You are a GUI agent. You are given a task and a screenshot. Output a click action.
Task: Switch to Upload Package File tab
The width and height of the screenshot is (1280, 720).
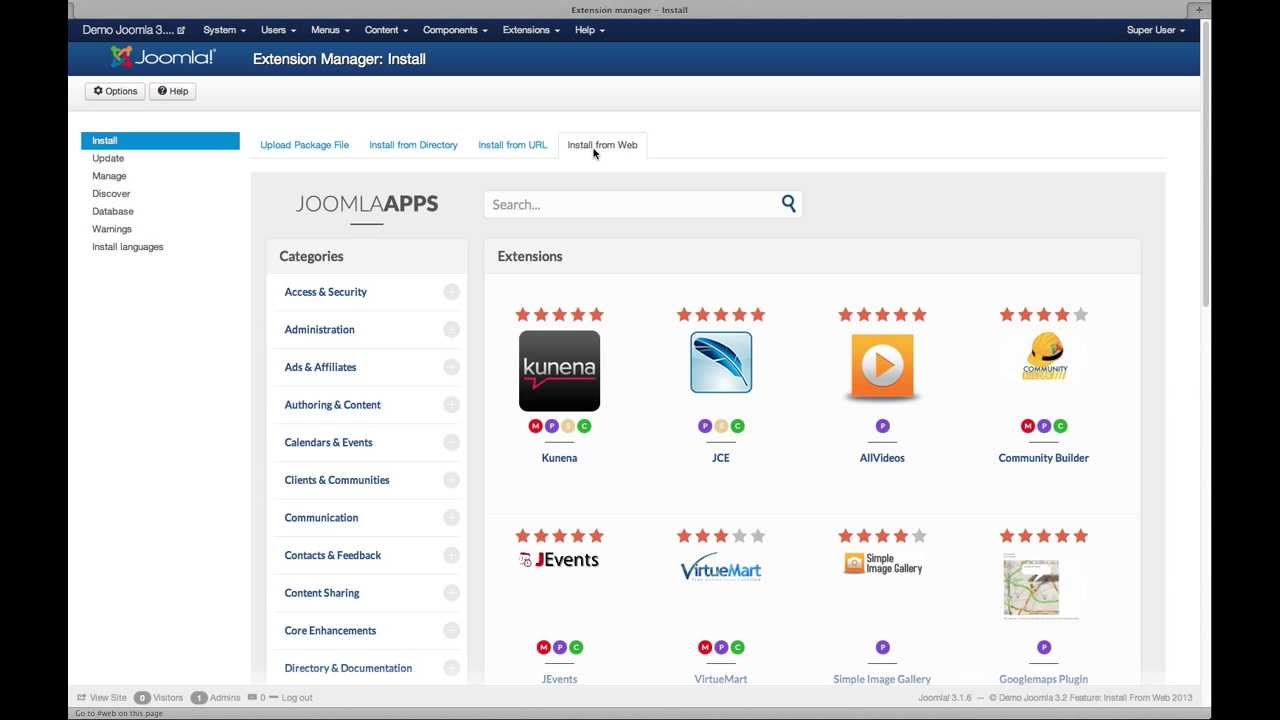304,145
